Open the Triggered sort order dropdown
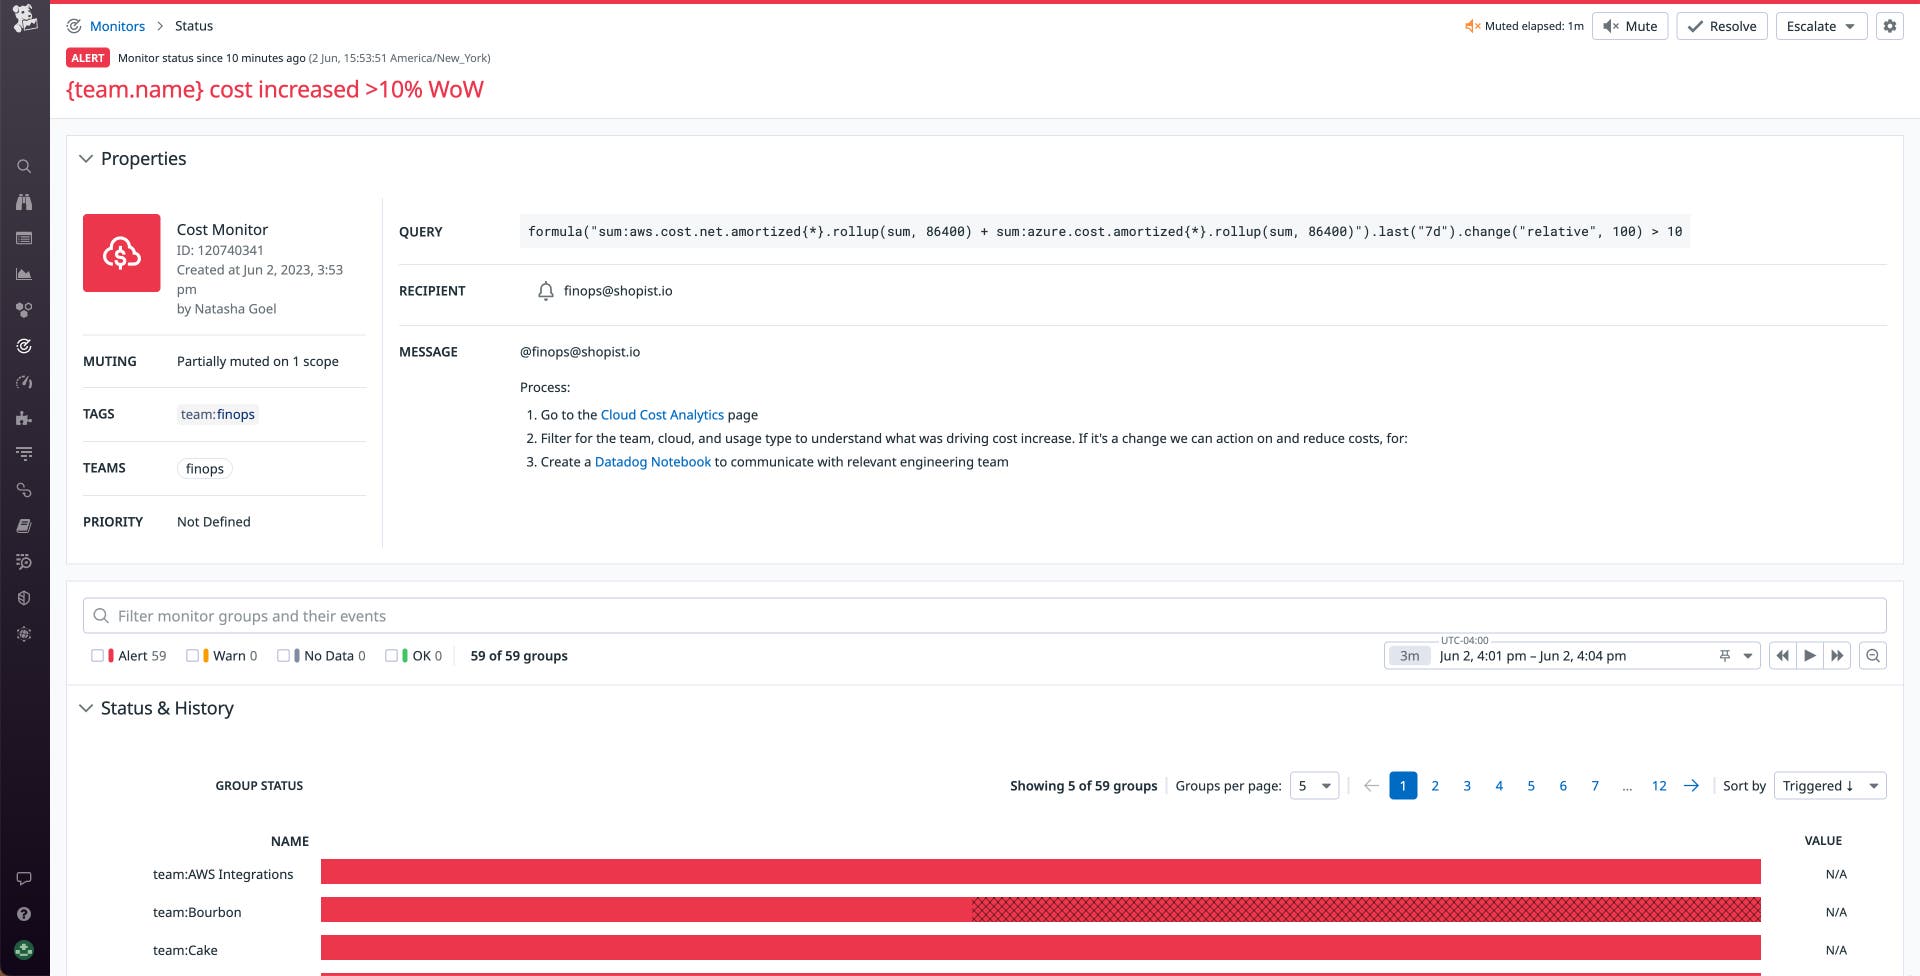The width and height of the screenshot is (1920, 976). [1829, 785]
